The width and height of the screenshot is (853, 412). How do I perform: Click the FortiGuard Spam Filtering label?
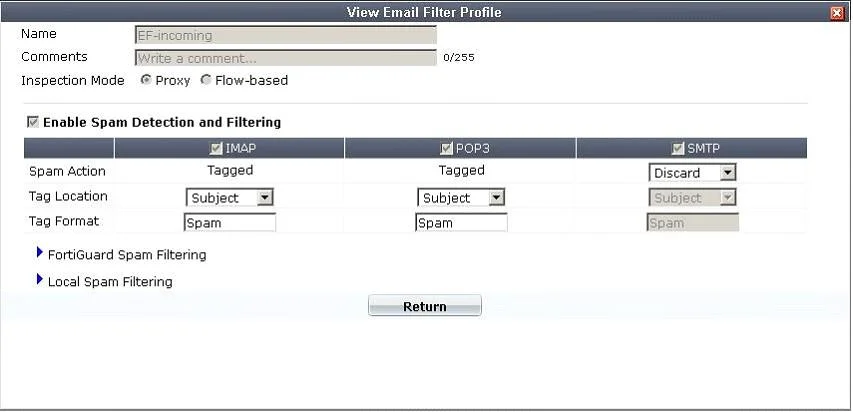pyautogui.click(x=127, y=255)
